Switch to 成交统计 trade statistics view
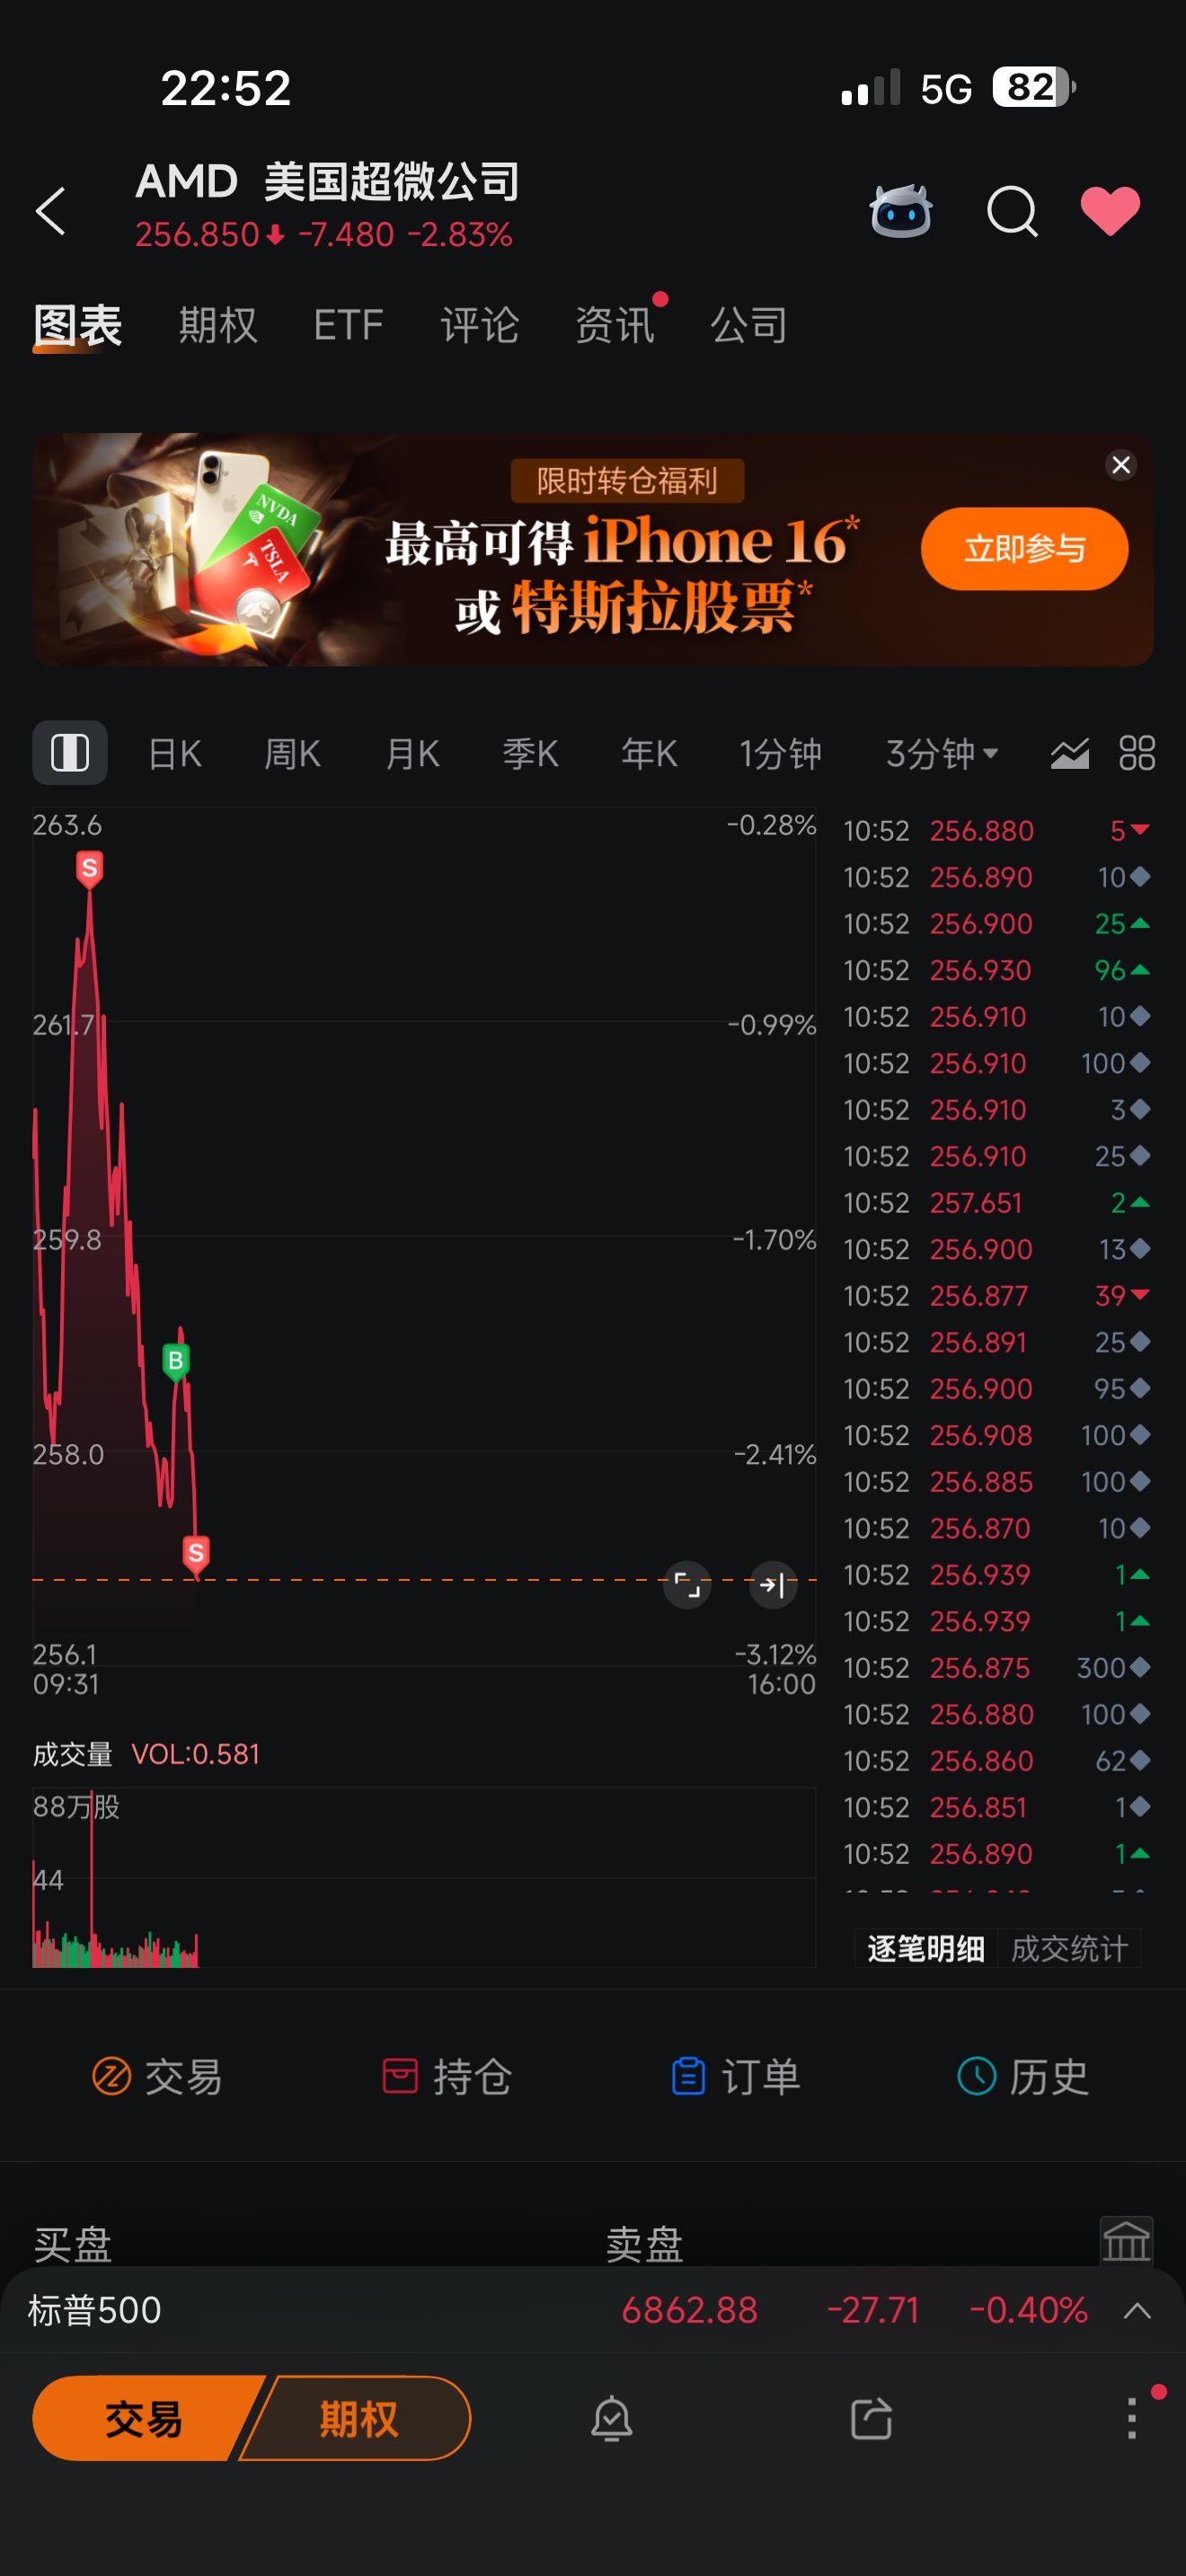This screenshot has height=2576, width=1186. coord(1069,1948)
